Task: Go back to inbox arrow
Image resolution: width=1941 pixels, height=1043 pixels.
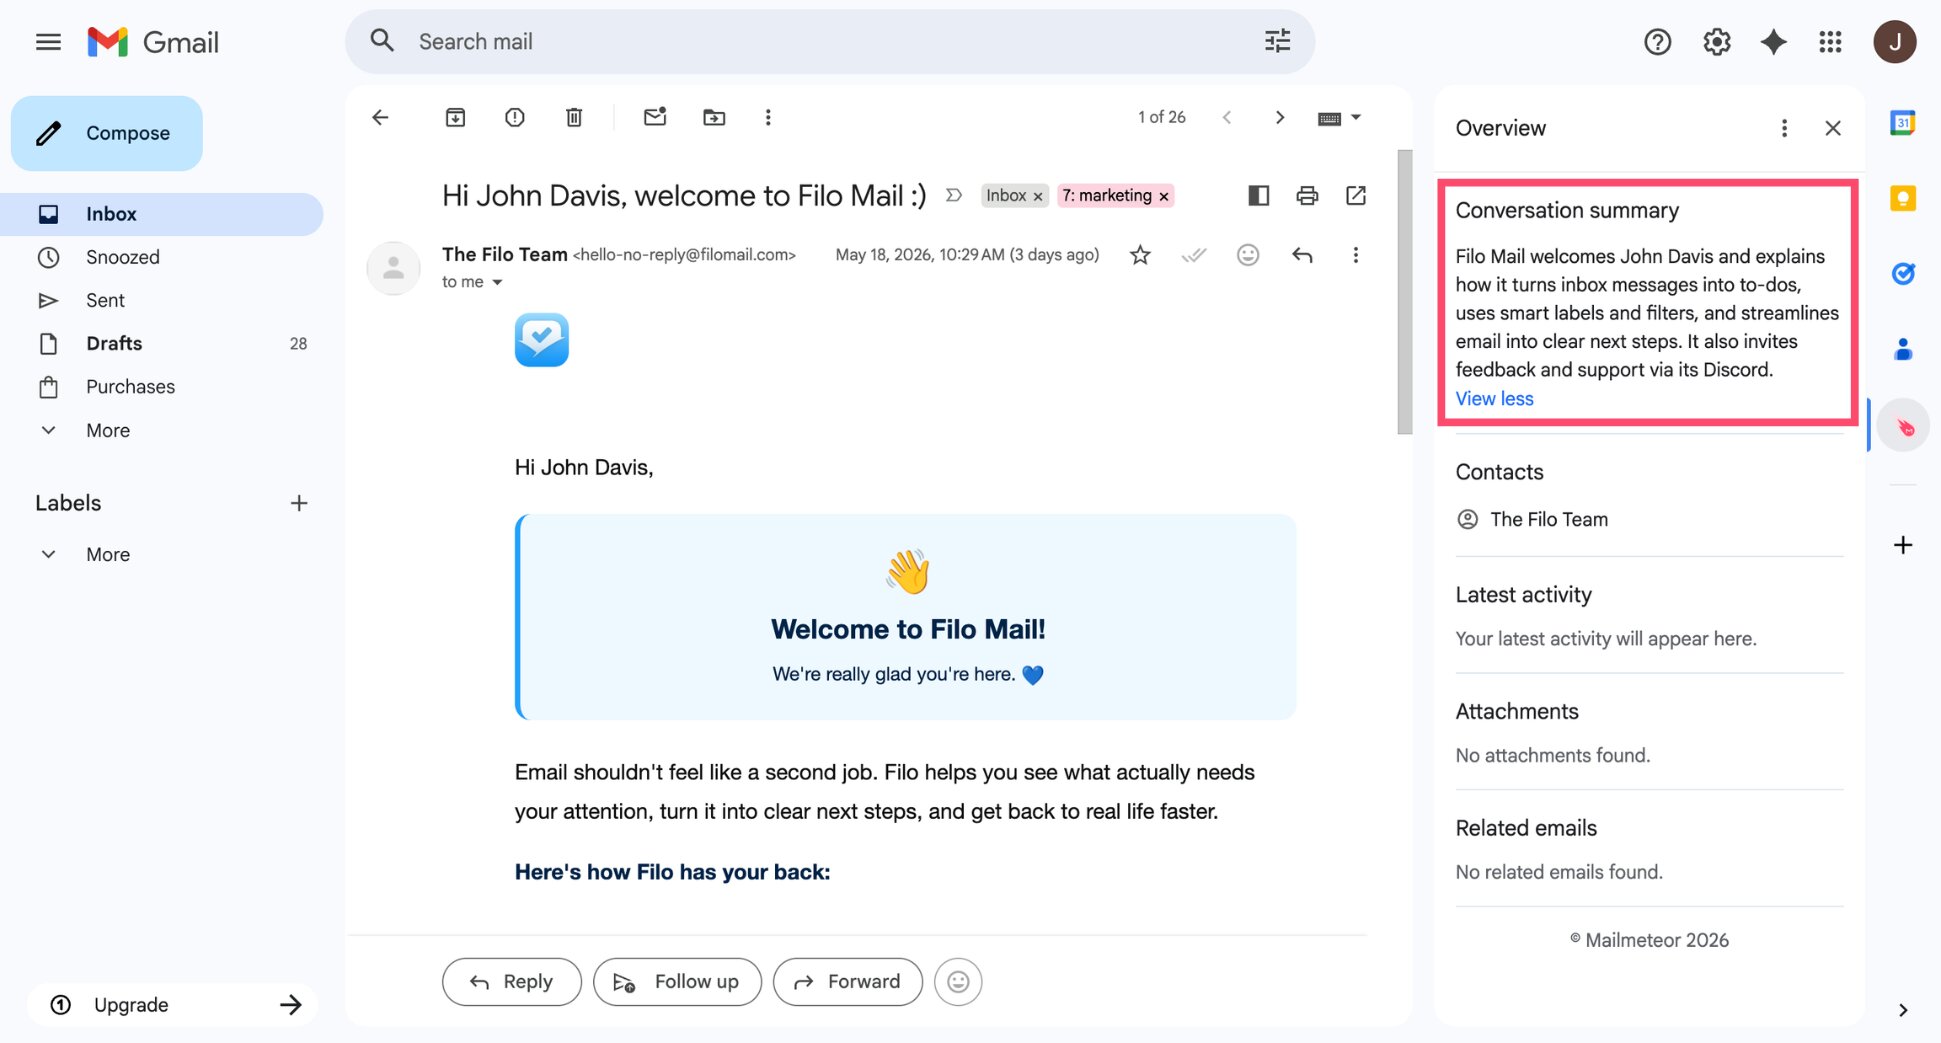Action: (x=380, y=117)
